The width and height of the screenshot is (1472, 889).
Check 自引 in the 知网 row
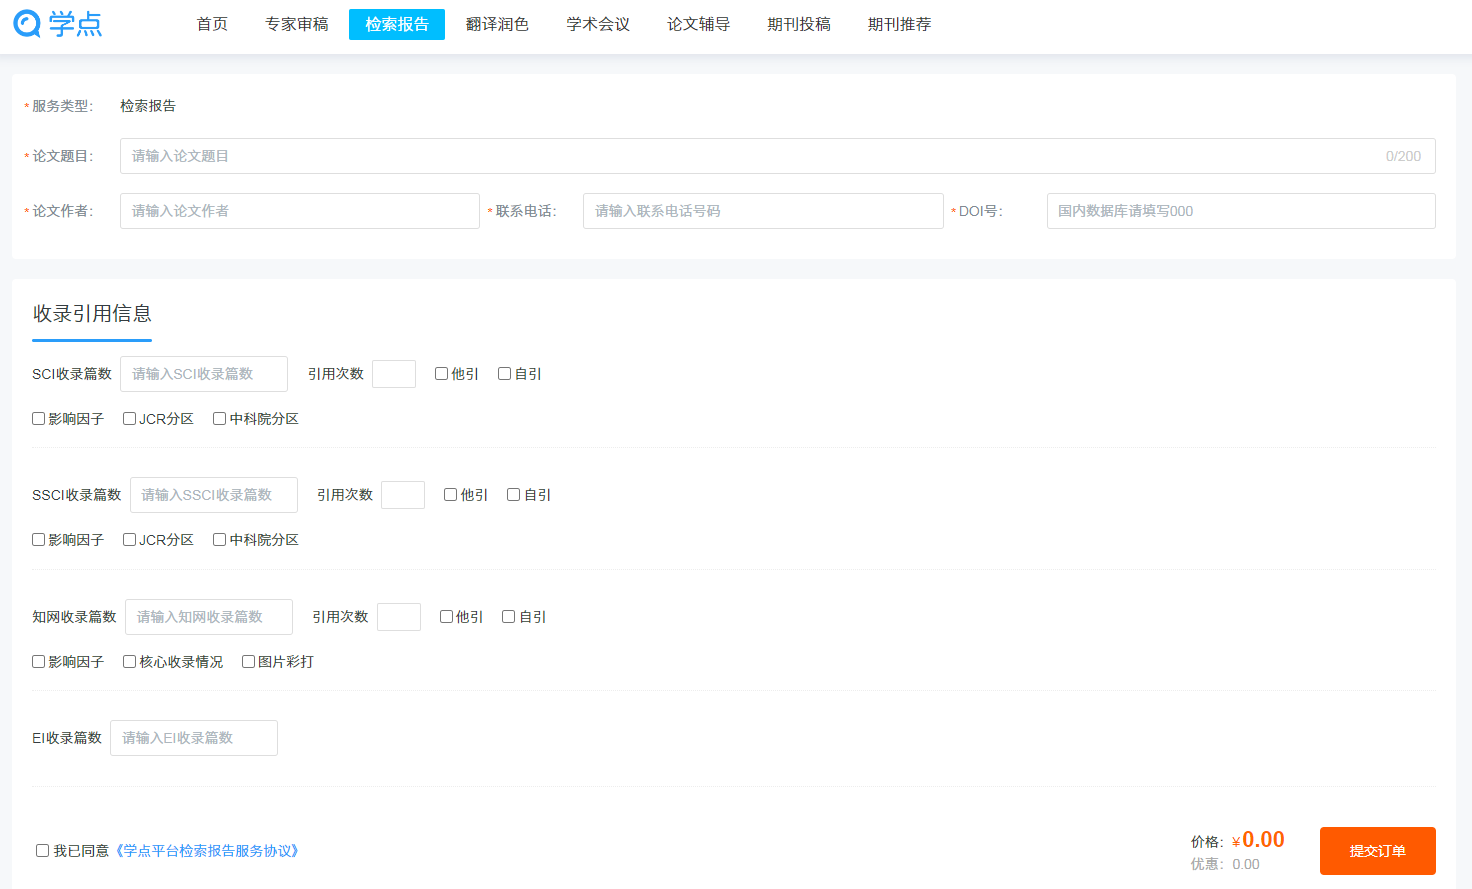(508, 617)
